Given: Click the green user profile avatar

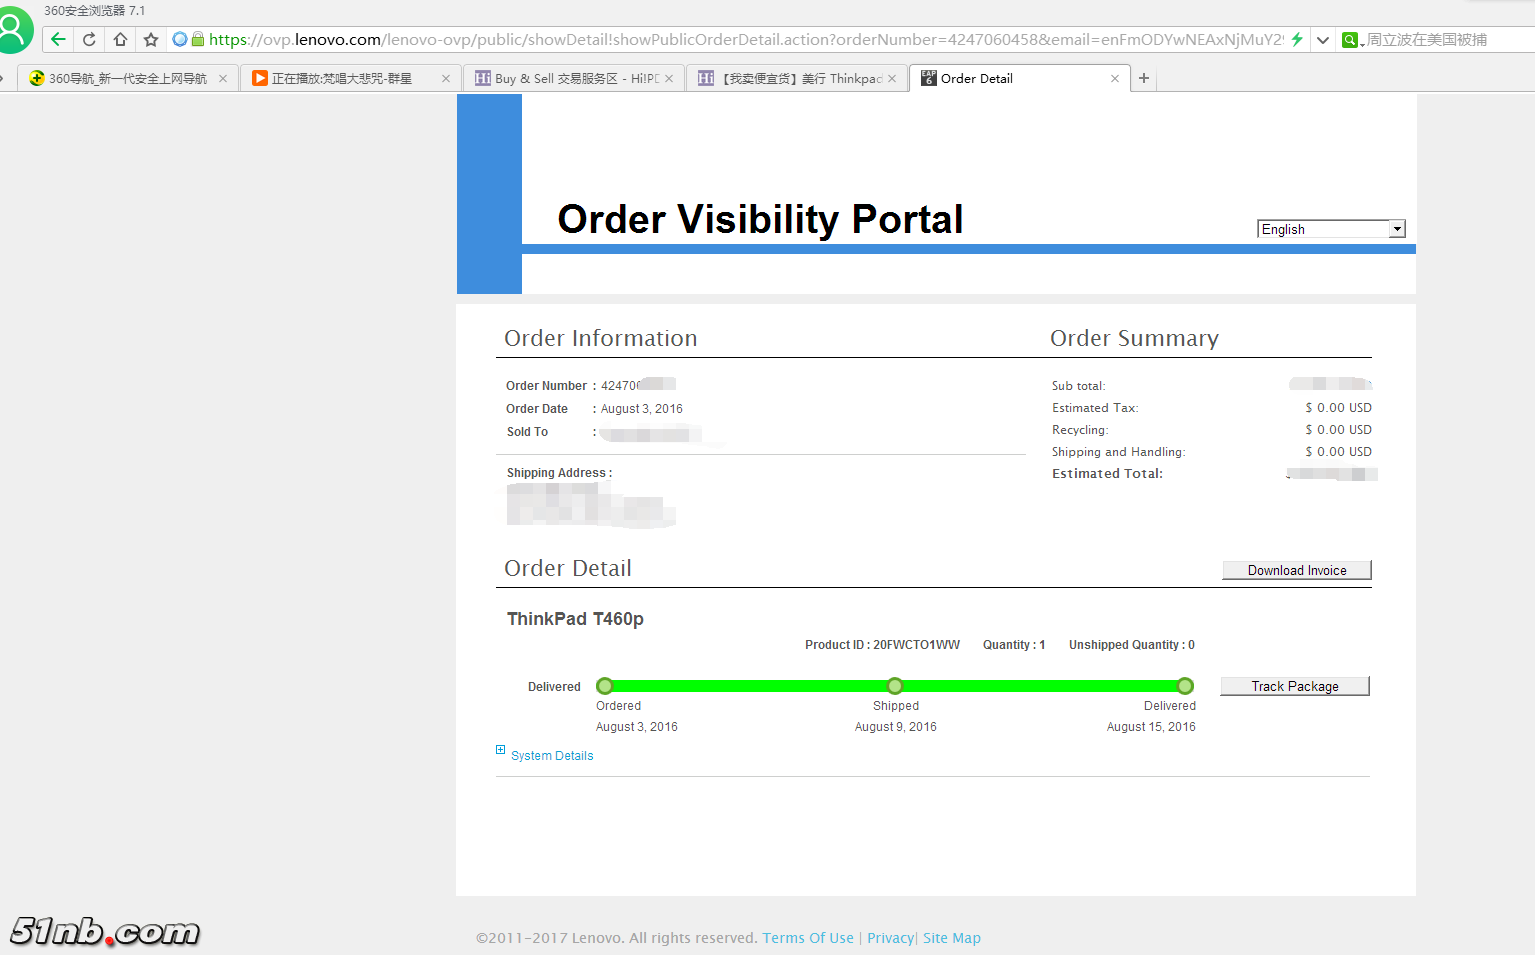Looking at the screenshot, I should [x=14, y=30].
